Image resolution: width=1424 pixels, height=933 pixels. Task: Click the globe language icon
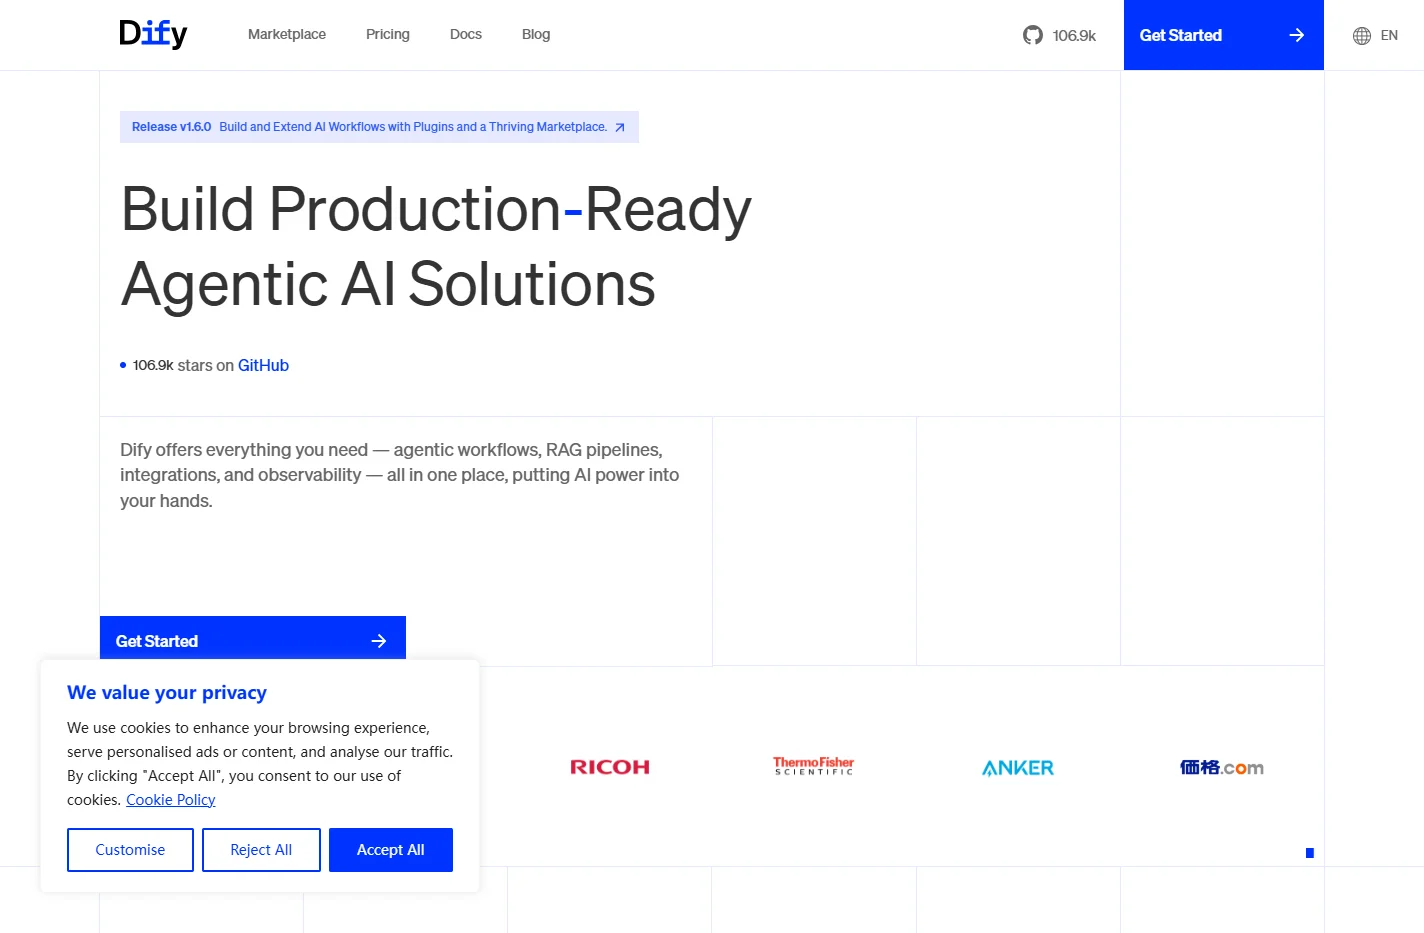click(x=1362, y=36)
